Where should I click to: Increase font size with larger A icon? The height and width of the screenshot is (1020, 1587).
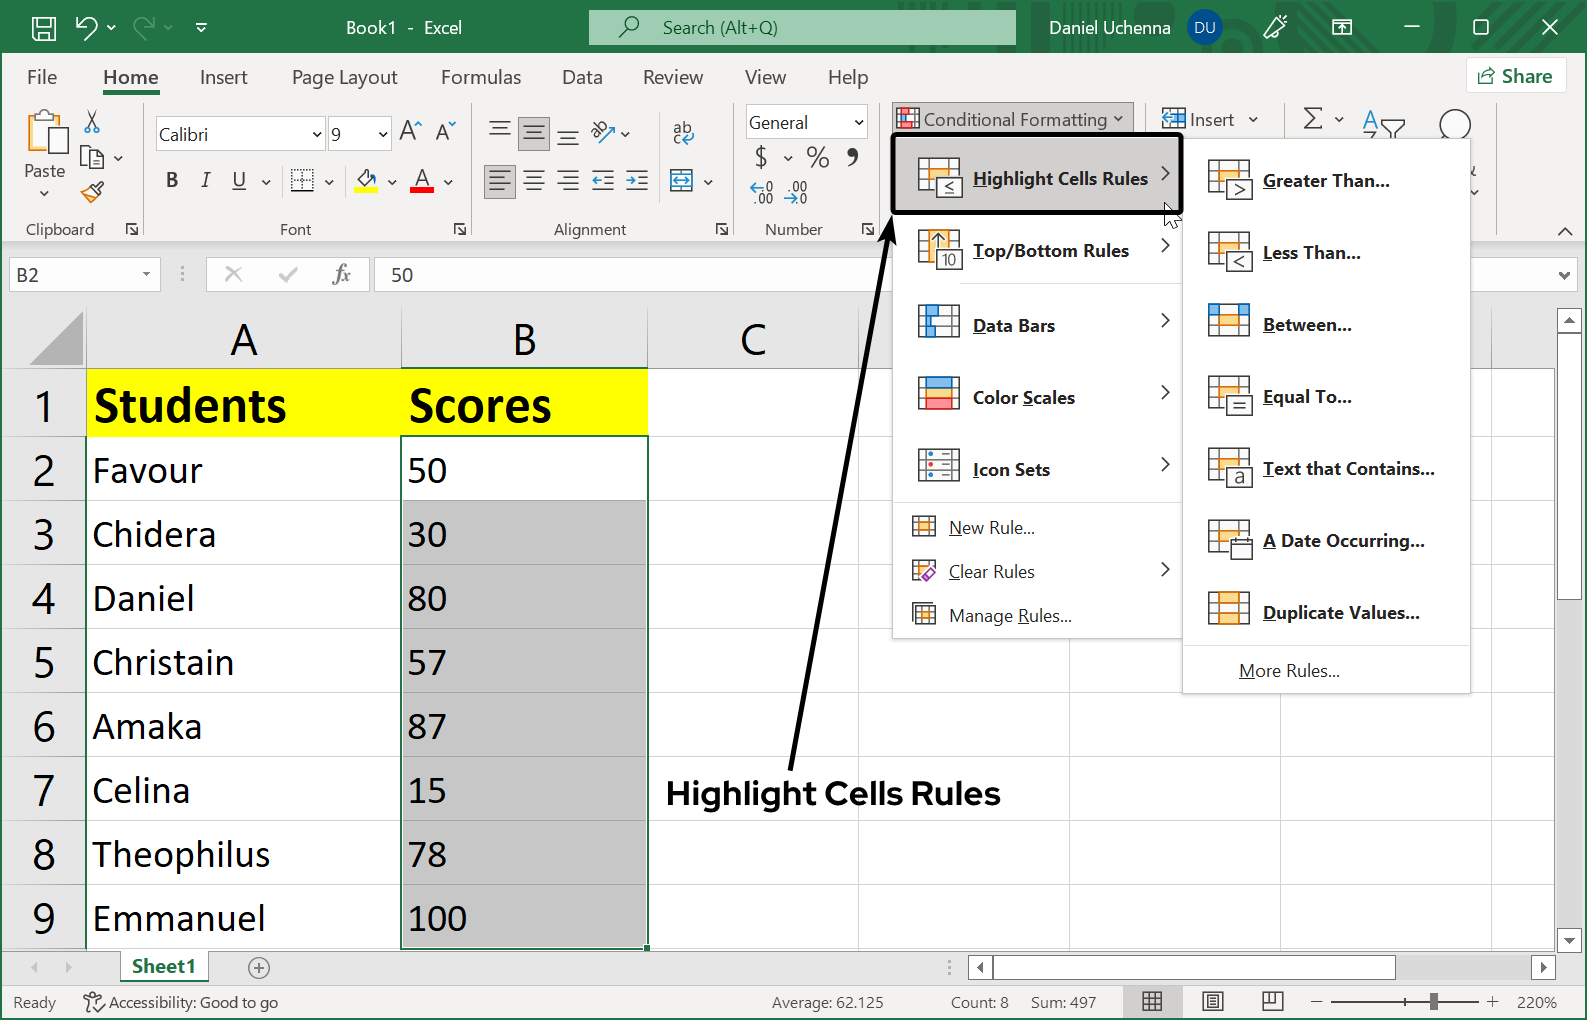[x=410, y=131]
